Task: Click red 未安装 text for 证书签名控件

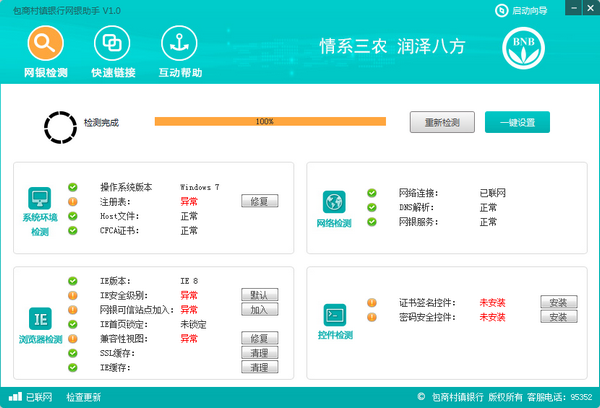Action: [492, 303]
